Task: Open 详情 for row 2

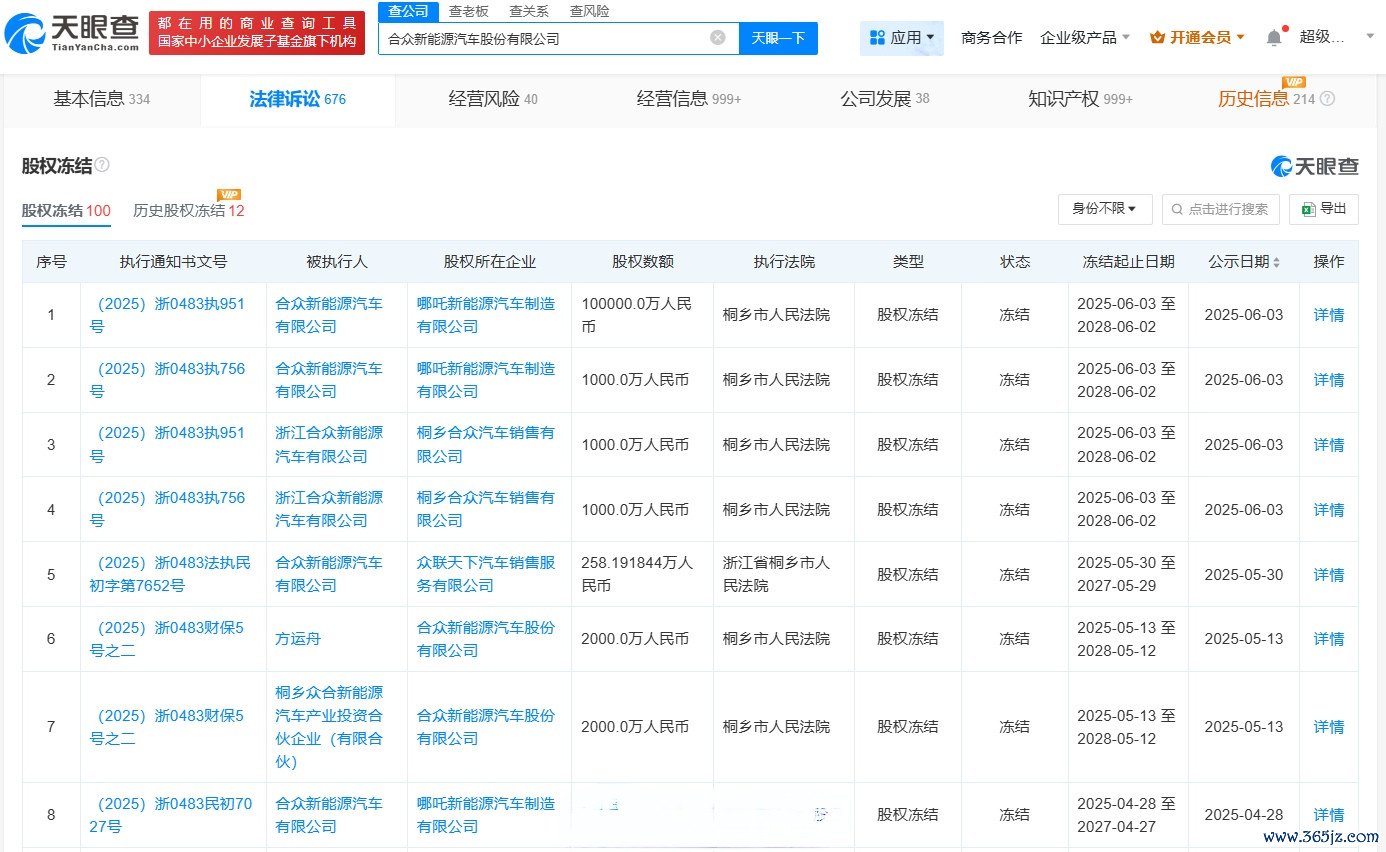Action: coord(1328,380)
